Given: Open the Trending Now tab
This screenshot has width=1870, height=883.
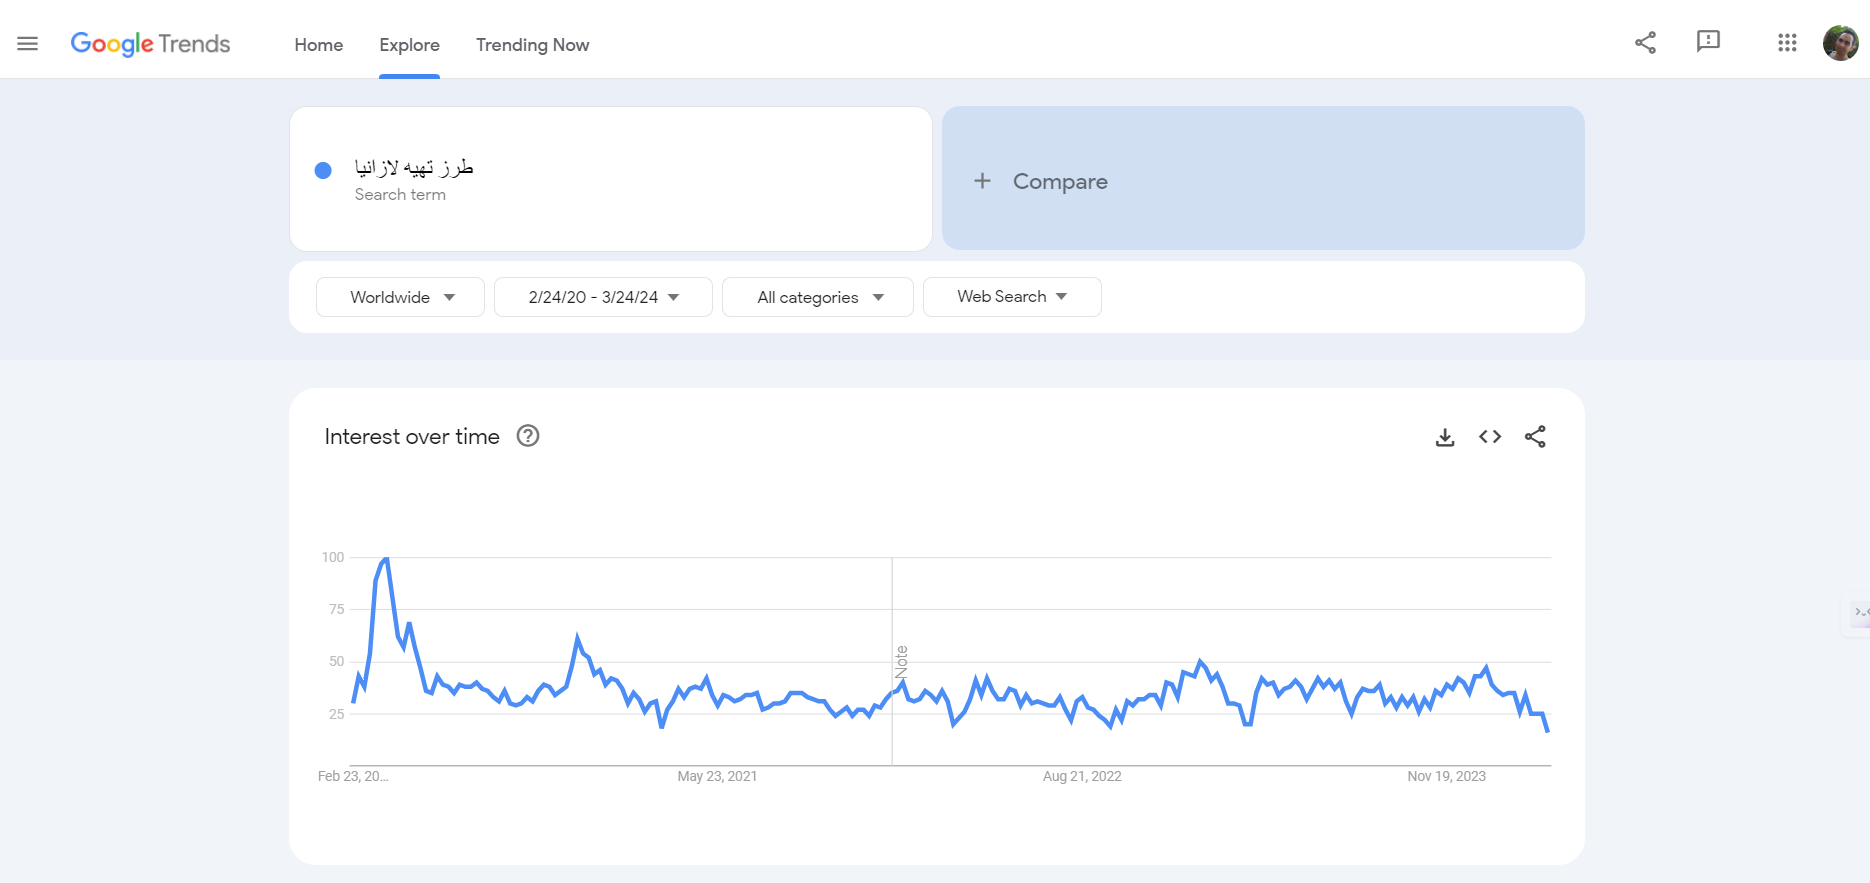Looking at the screenshot, I should click(x=532, y=45).
